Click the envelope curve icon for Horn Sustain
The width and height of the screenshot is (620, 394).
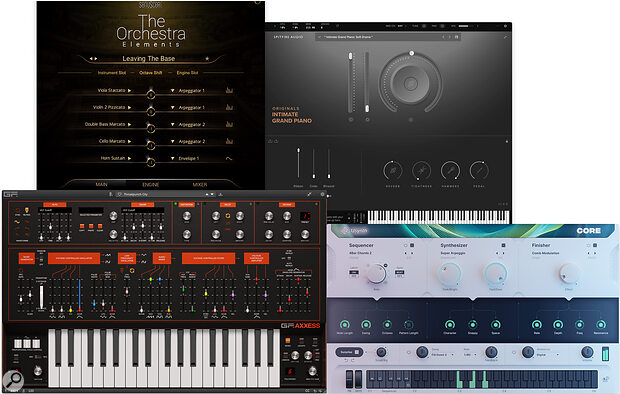point(229,158)
